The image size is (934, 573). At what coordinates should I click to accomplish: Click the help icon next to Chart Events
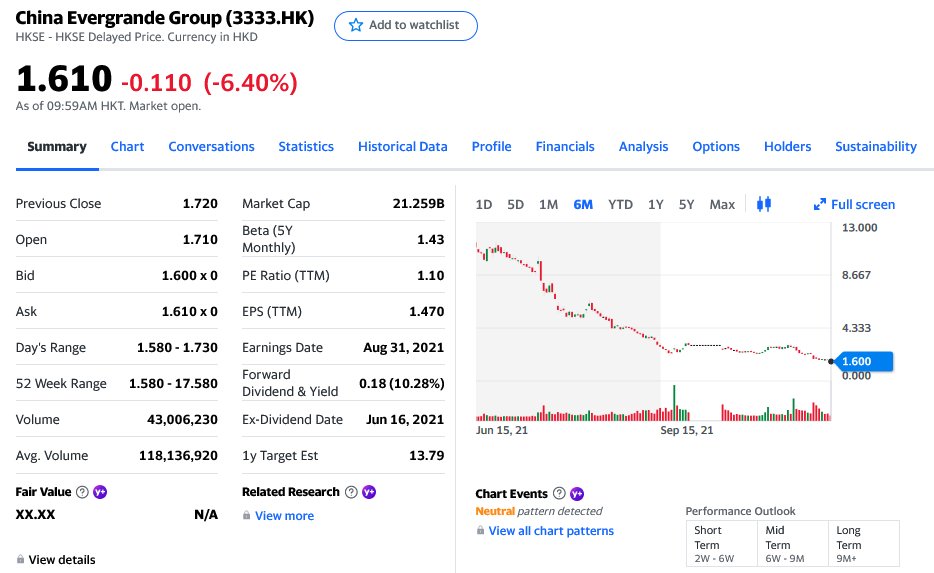click(559, 493)
